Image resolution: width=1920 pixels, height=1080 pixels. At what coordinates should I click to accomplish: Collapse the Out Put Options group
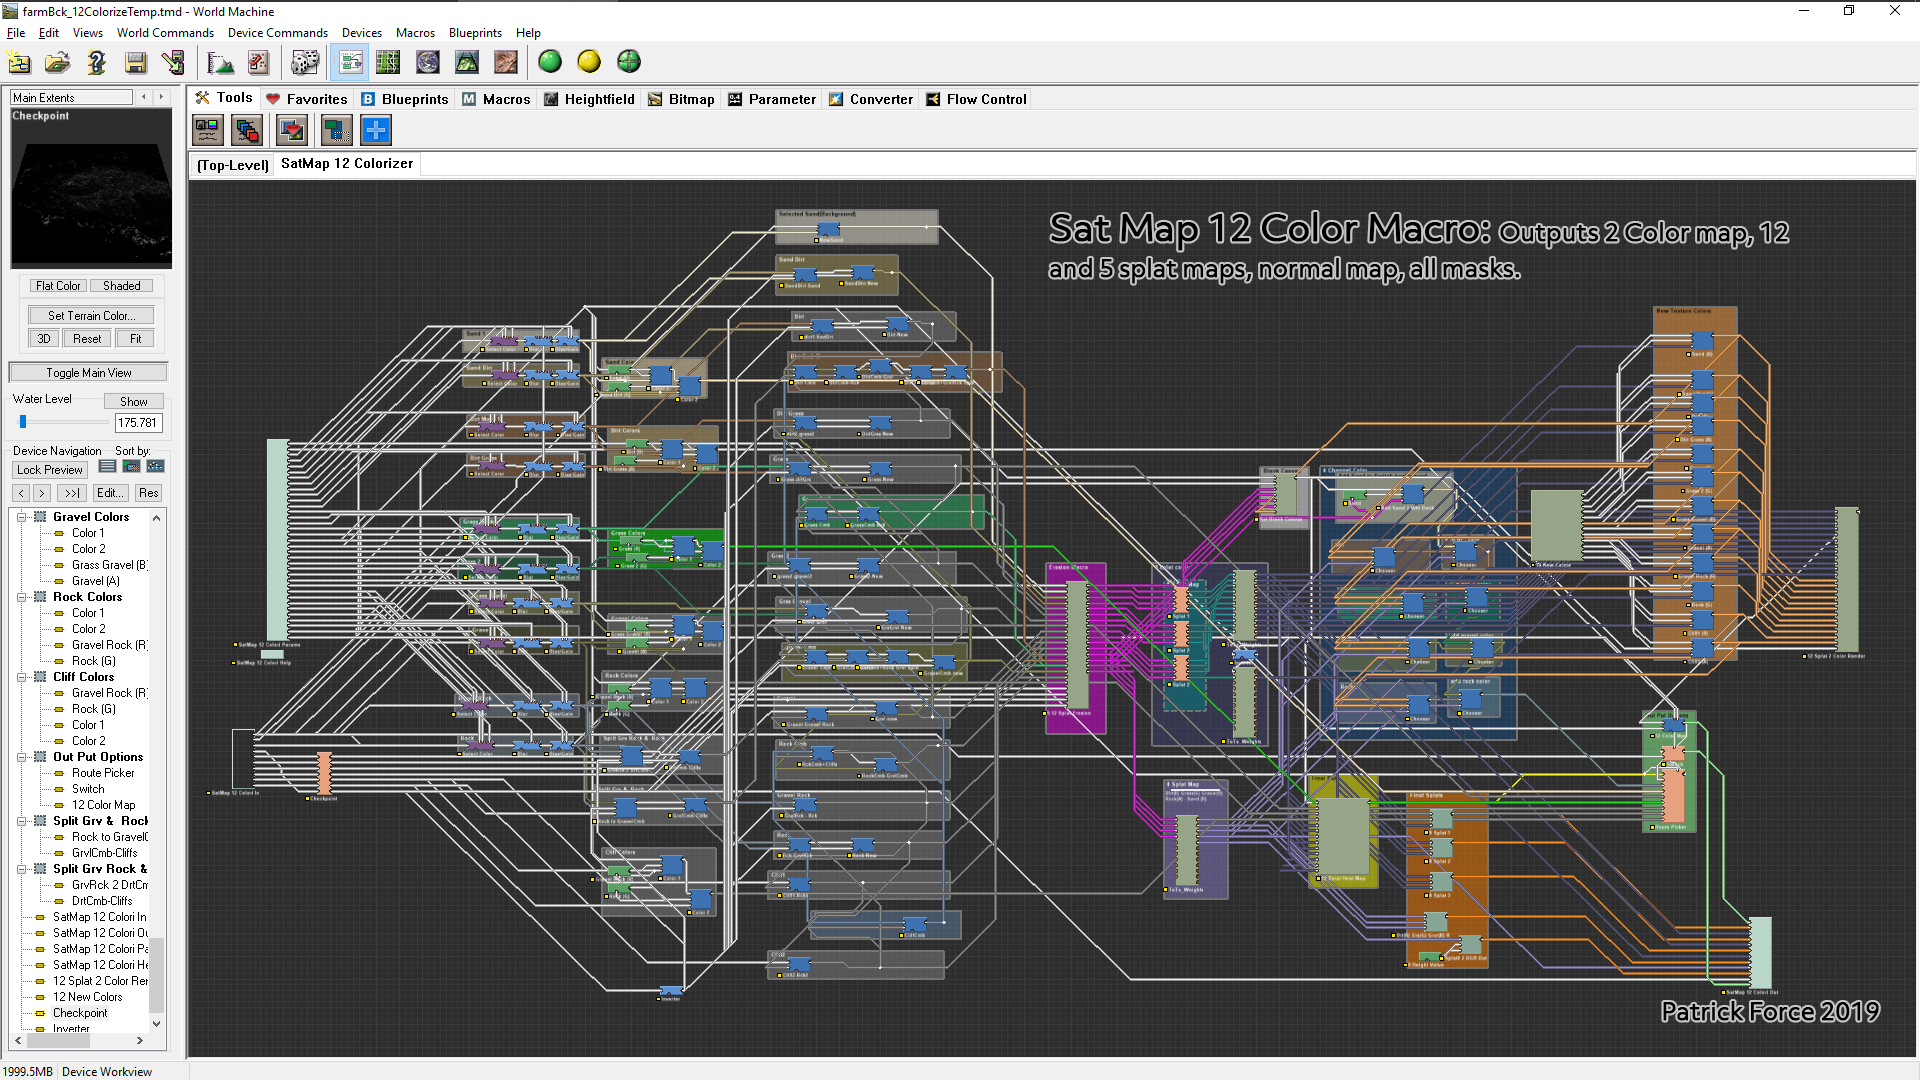point(21,757)
